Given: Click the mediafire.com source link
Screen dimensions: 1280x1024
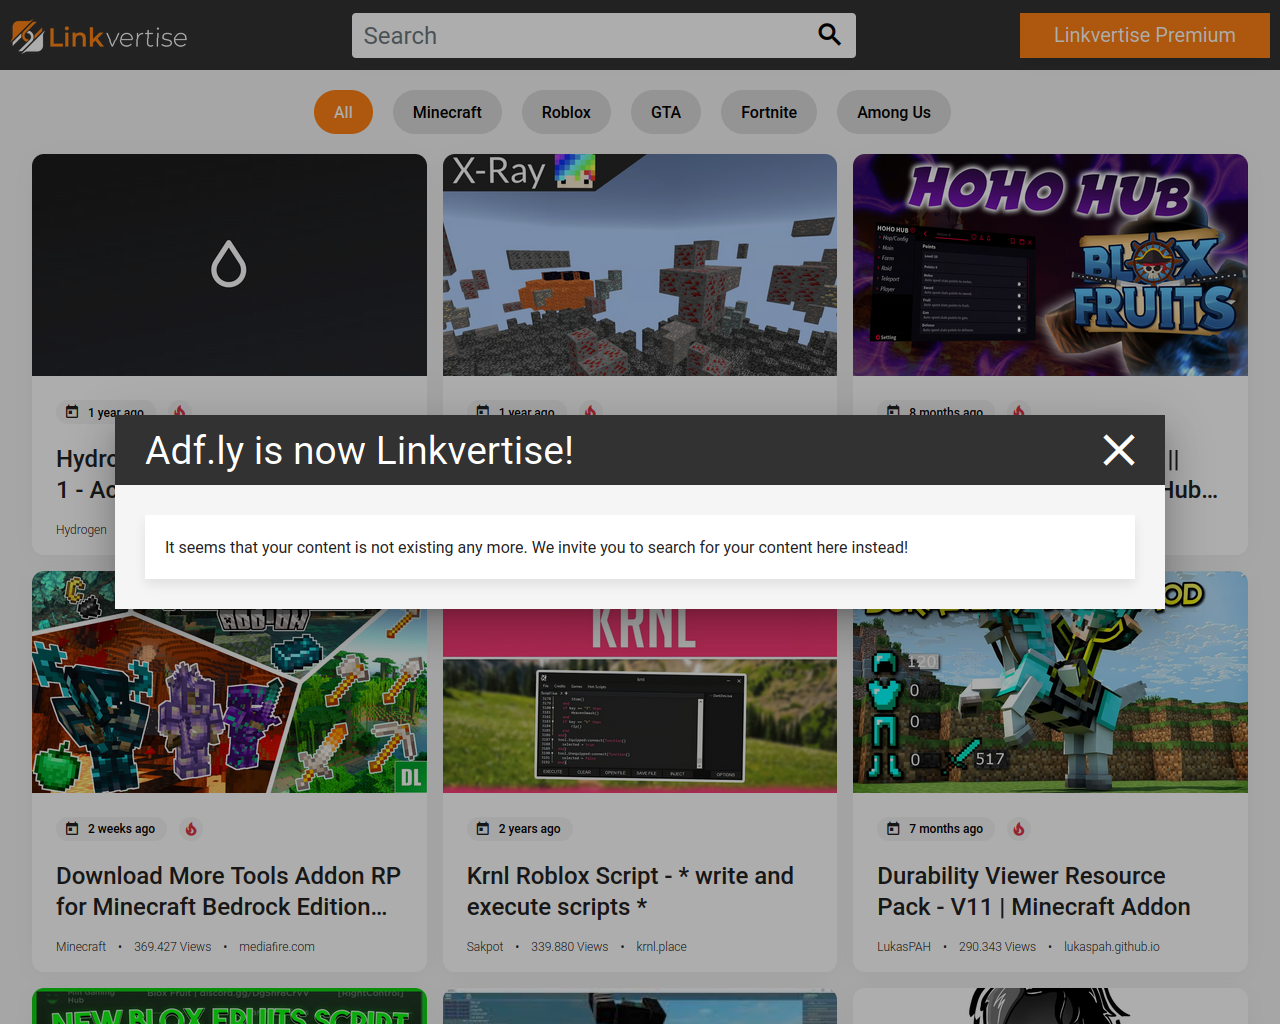Looking at the screenshot, I should pos(277,946).
